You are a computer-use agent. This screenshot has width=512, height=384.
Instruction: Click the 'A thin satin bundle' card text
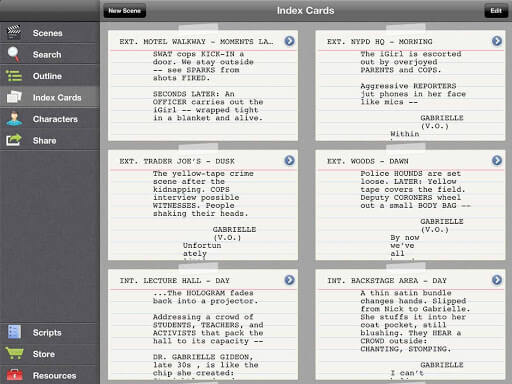(406, 293)
